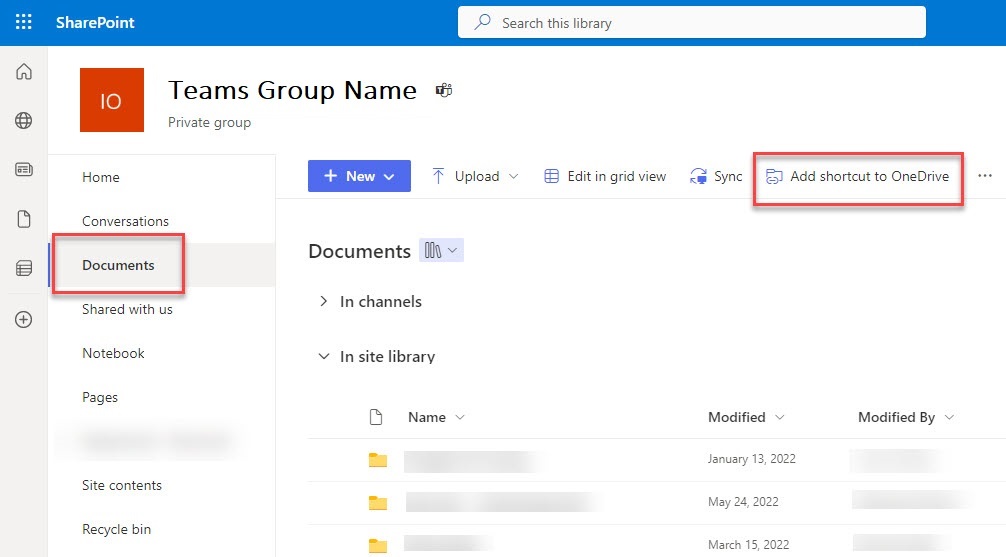The height and width of the screenshot is (557, 1006).
Task: Open My lists icon in app bar
Action: (24, 268)
